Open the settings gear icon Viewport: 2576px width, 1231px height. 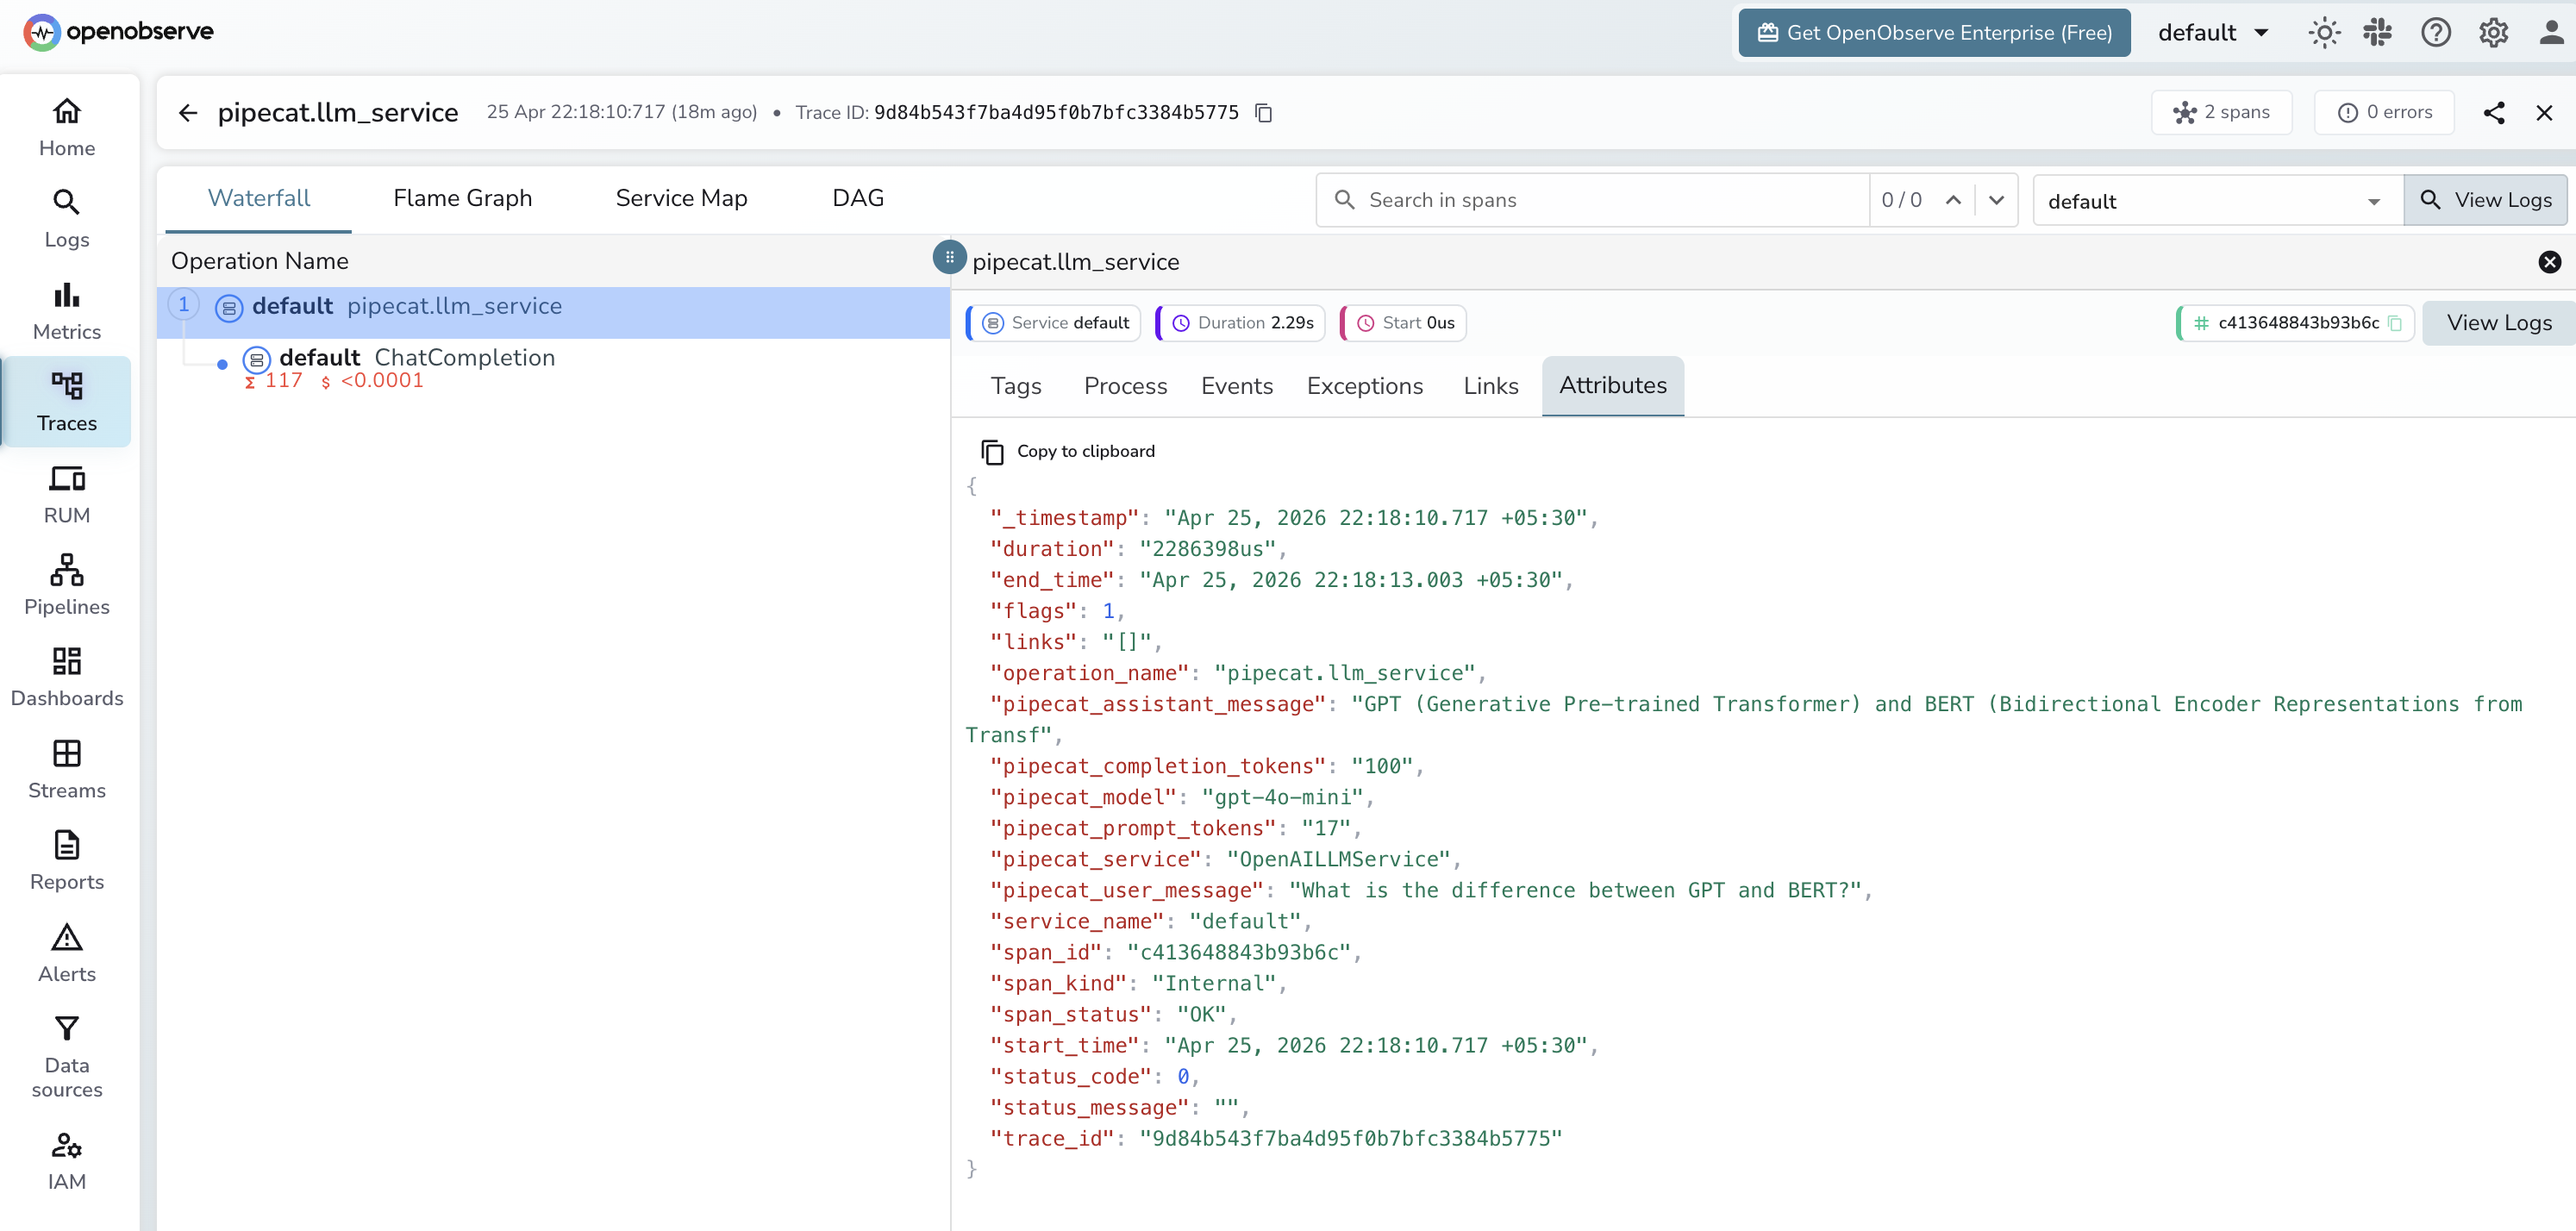point(2493,32)
